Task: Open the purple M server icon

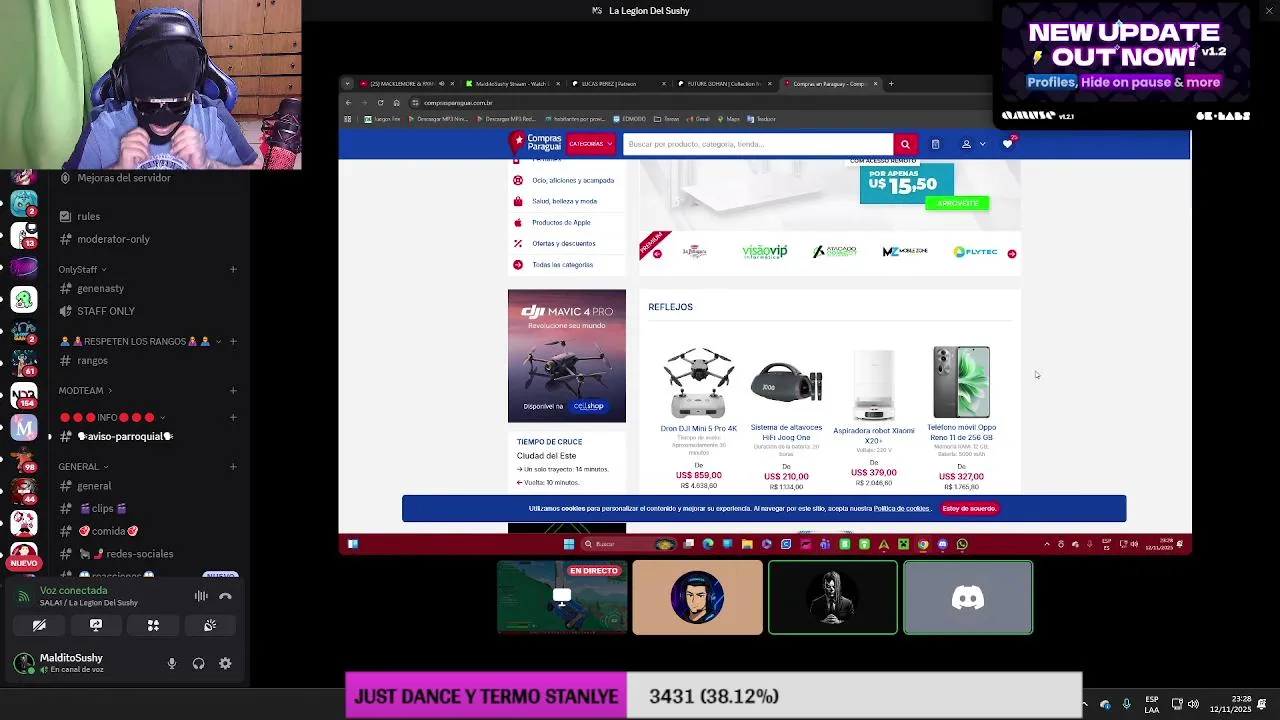Action: point(24,428)
